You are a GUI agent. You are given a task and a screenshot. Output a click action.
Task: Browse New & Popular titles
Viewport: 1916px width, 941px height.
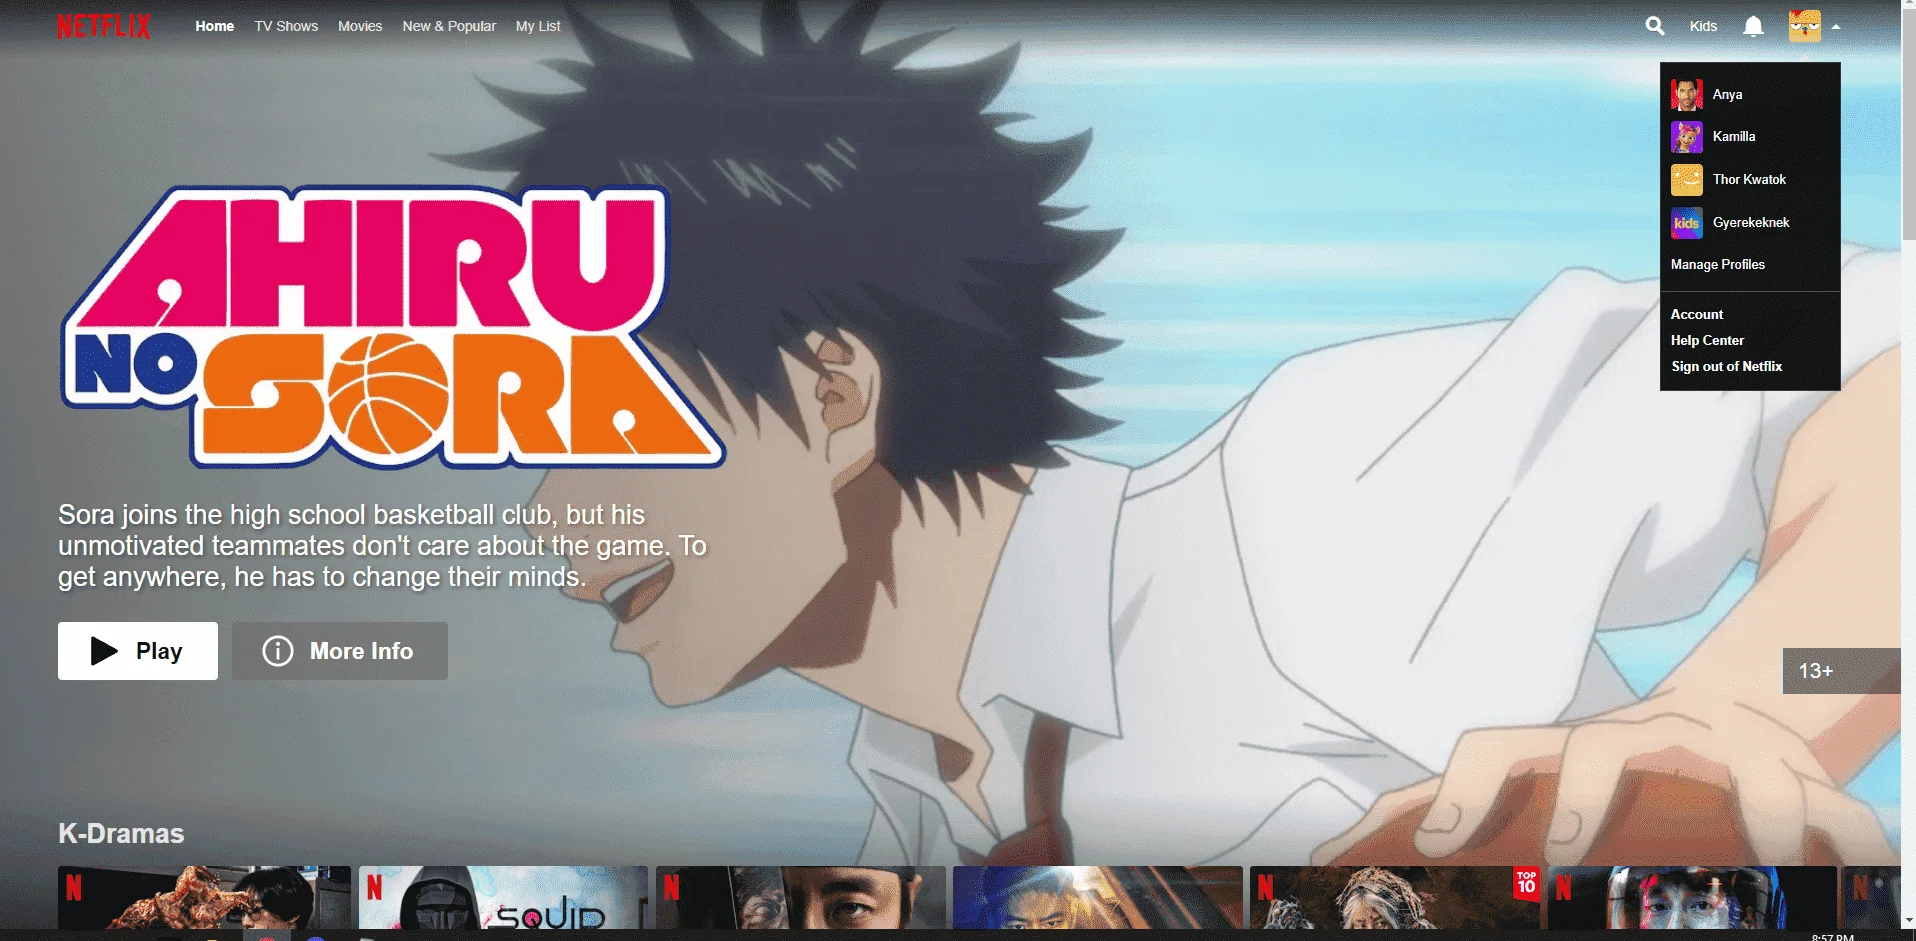[x=449, y=26]
